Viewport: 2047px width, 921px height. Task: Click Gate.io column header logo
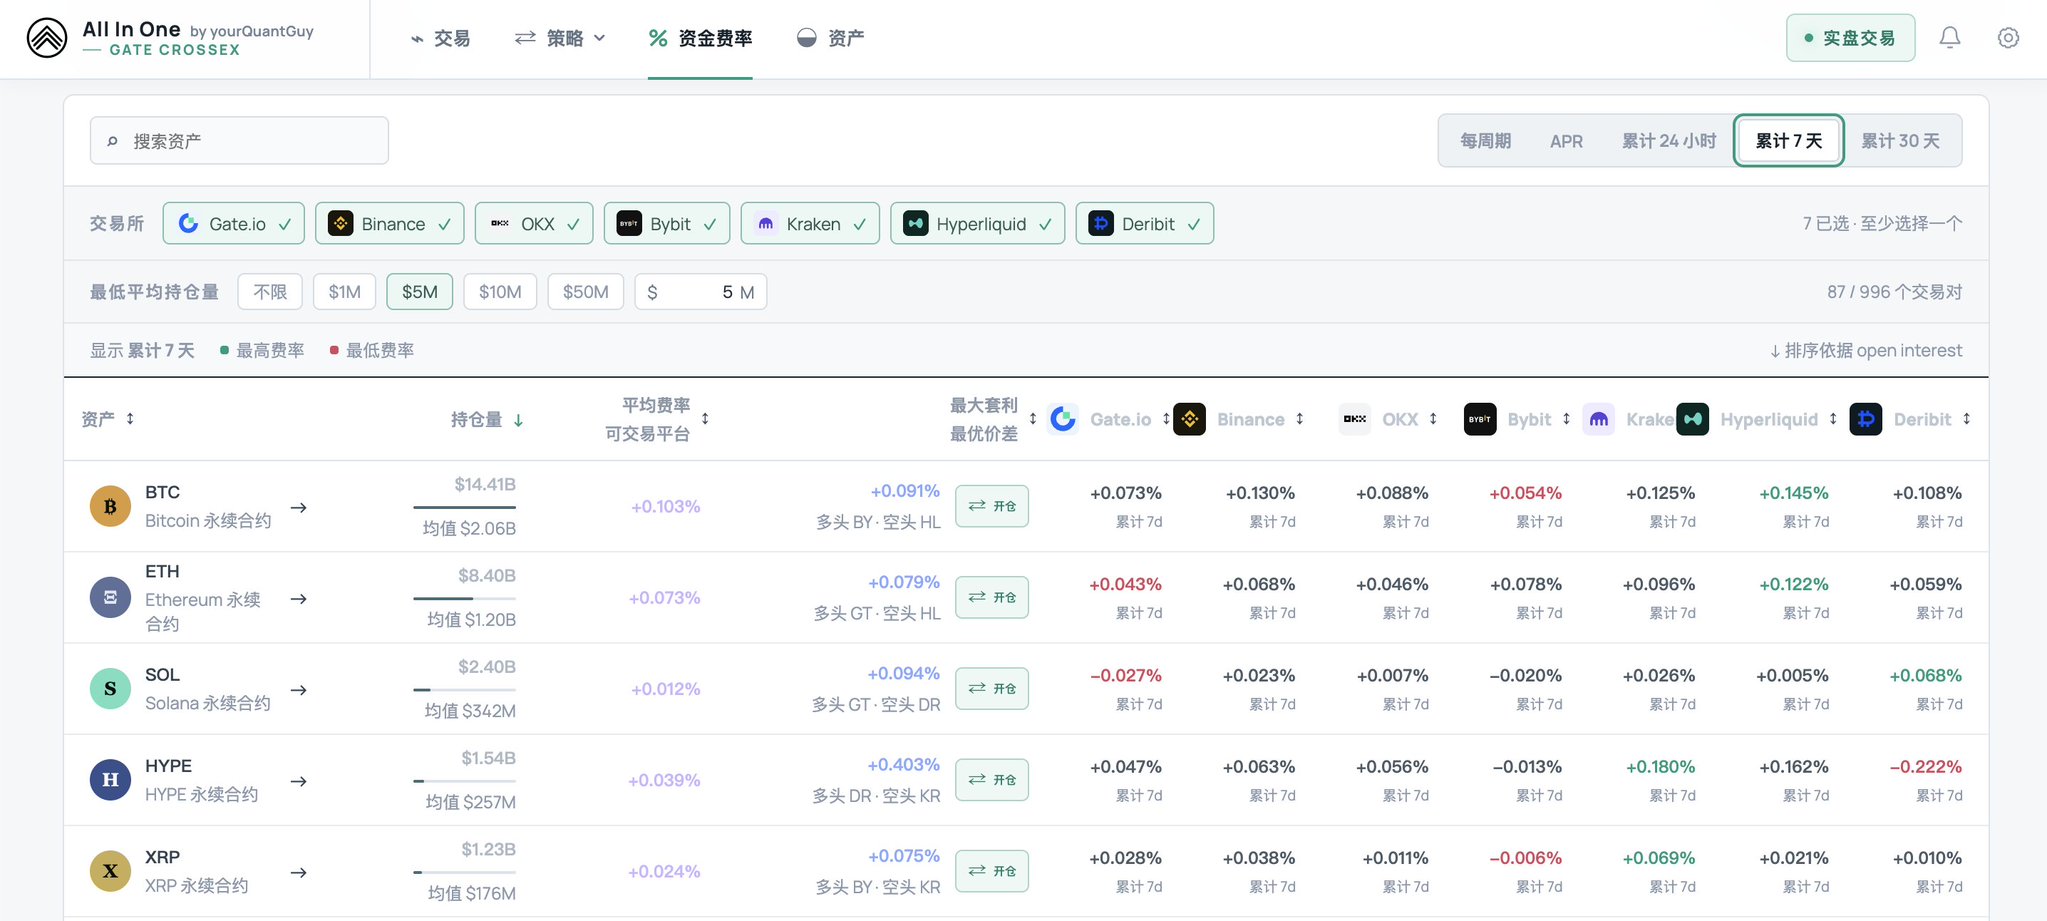pyautogui.click(x=1063, y=419)
